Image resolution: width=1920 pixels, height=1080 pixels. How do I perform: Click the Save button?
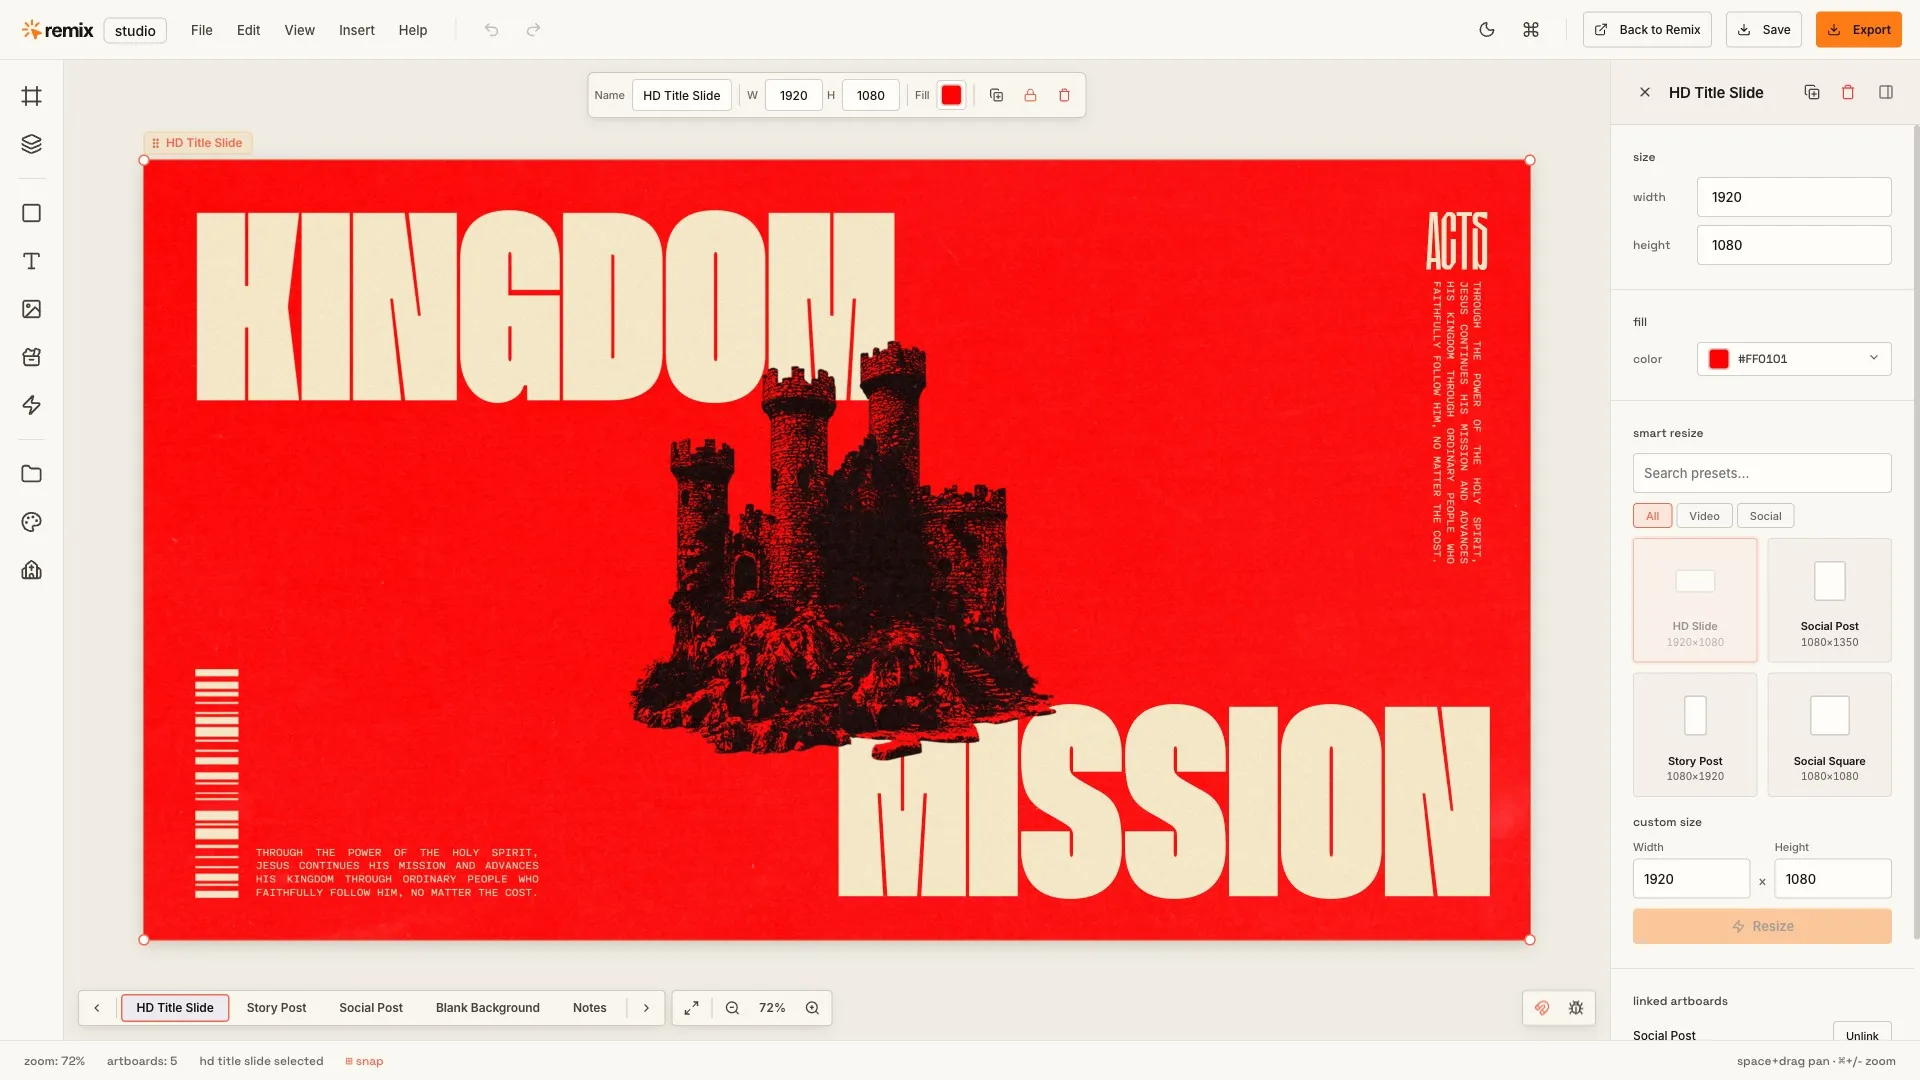[x=1764, y=30]
